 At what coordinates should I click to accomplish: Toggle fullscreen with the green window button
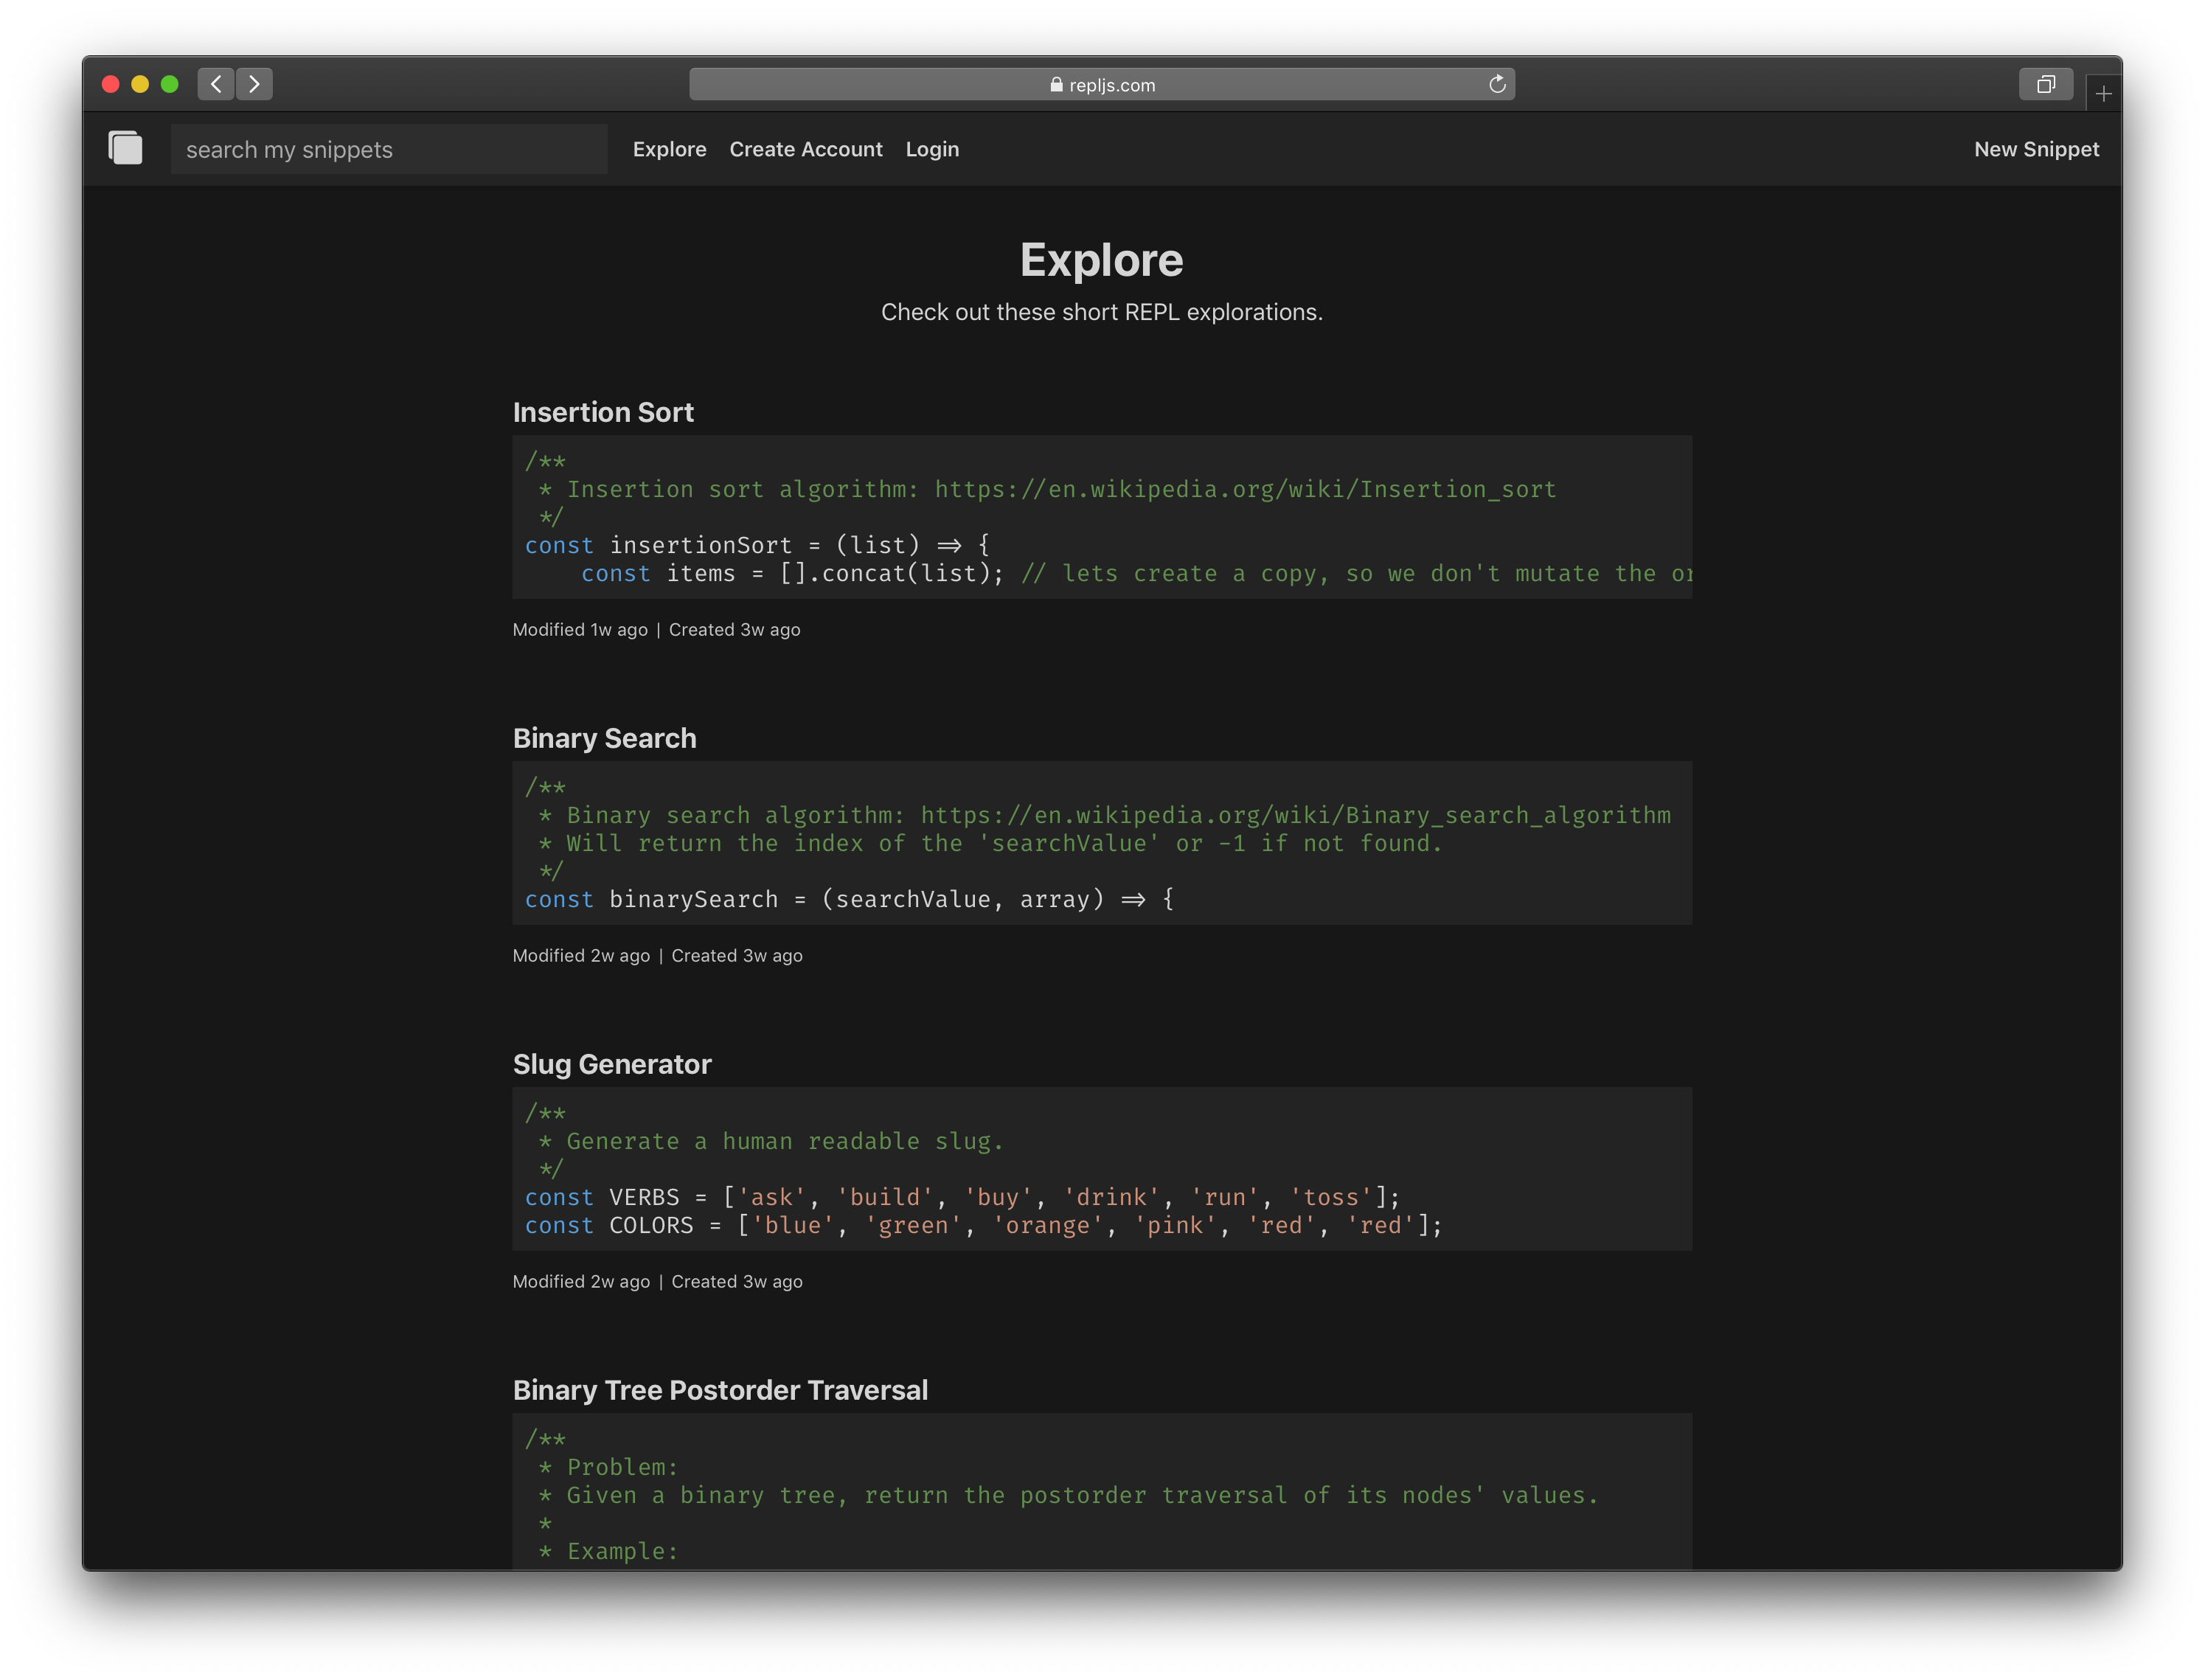172,84
